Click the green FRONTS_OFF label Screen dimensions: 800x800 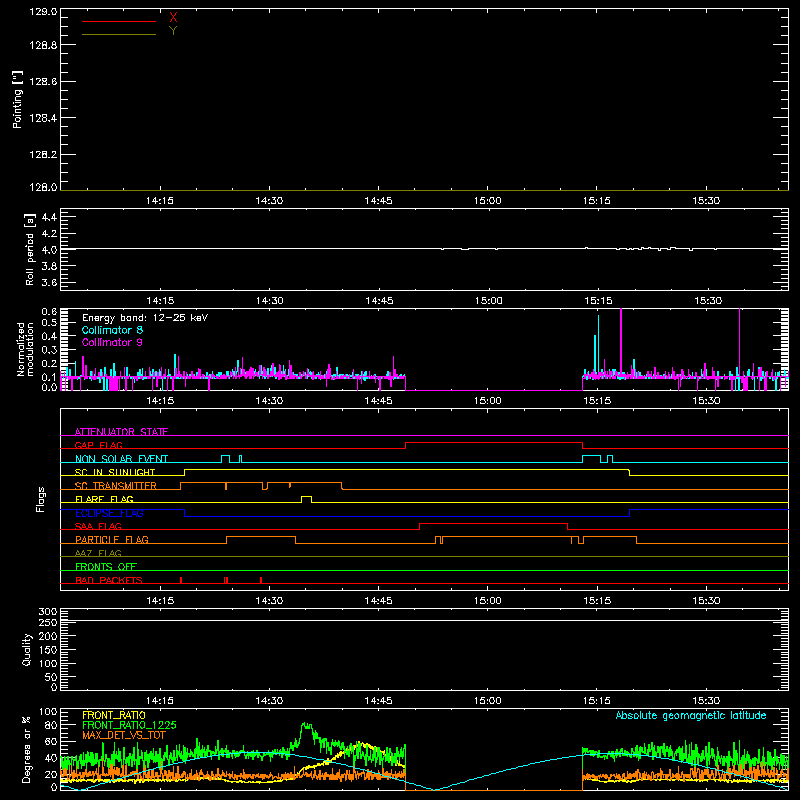(106, 566)
